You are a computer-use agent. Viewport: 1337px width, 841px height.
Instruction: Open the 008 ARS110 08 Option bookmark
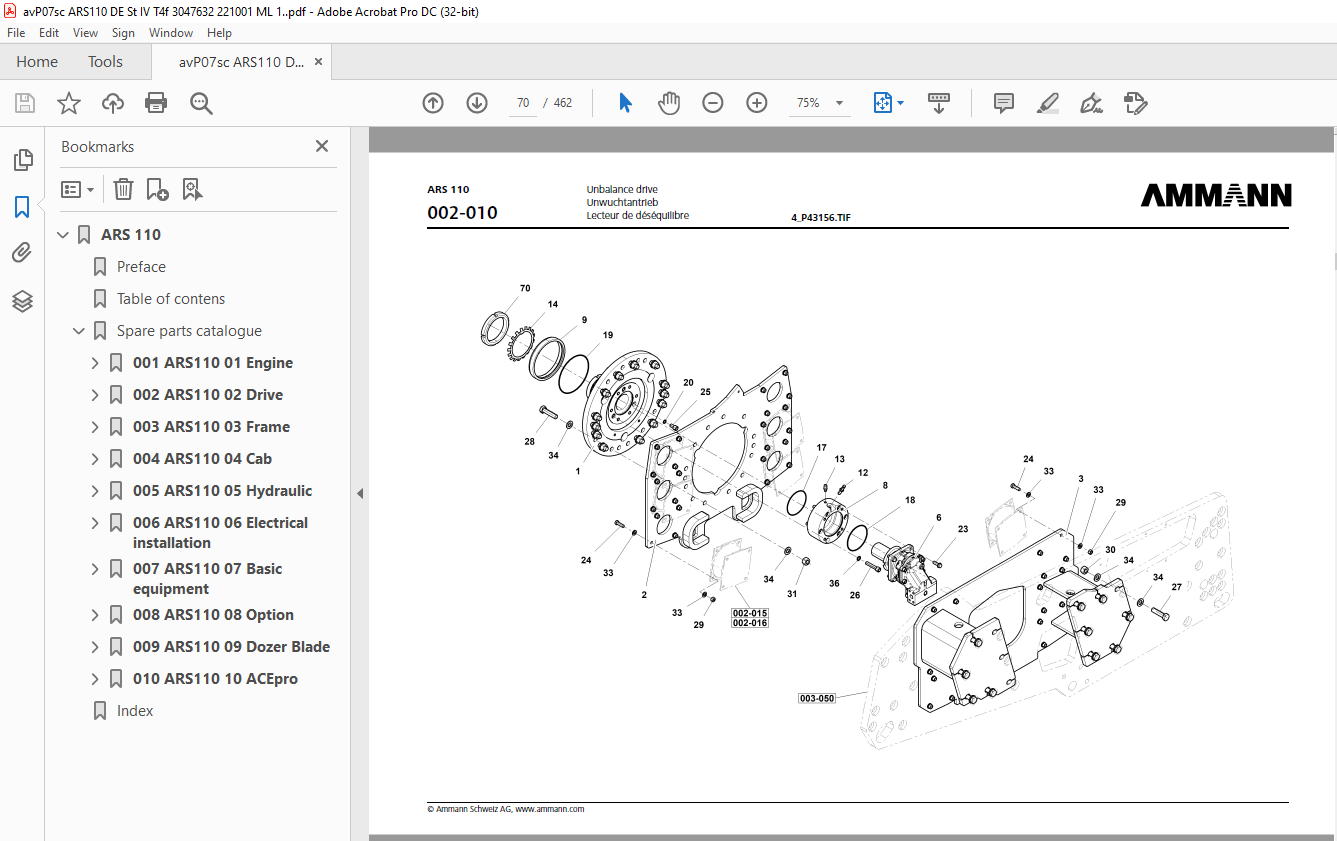[x=213, y=615]
